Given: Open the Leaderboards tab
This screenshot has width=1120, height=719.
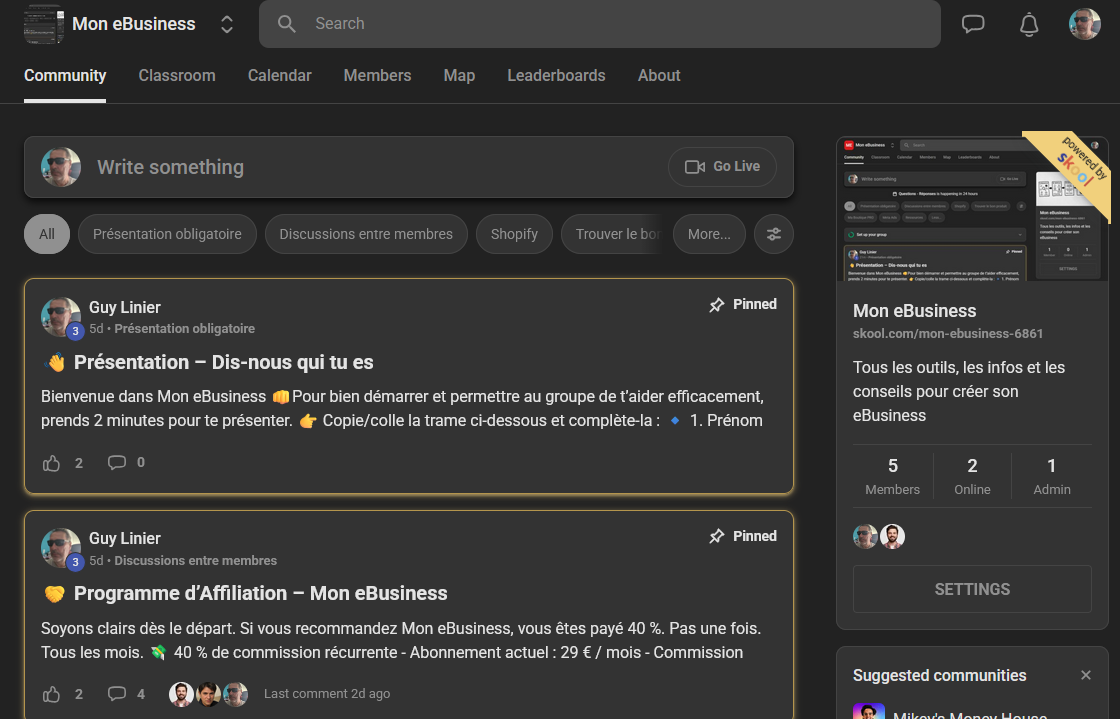Looking at the screenshot, I should pyautogui.click(x=556, y=76).
